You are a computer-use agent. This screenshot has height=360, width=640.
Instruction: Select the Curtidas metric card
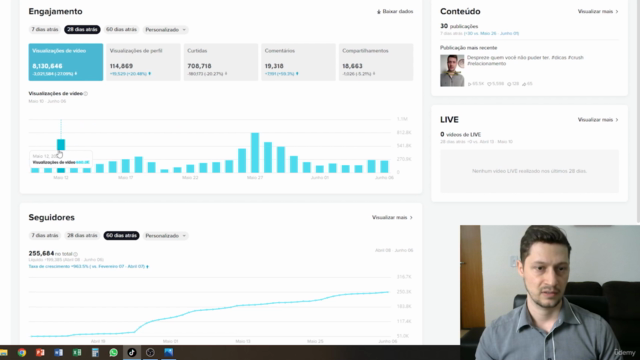click(221, 62)
